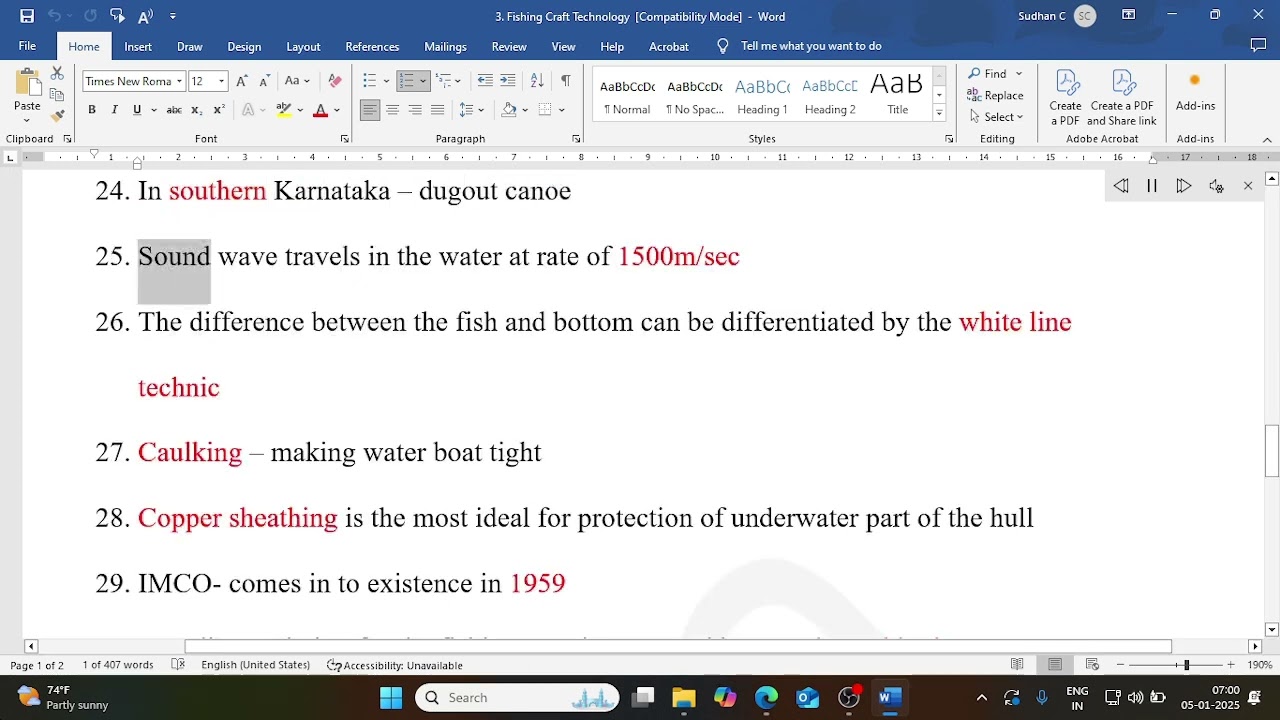Toggle subscript formatting

[196, 110]
